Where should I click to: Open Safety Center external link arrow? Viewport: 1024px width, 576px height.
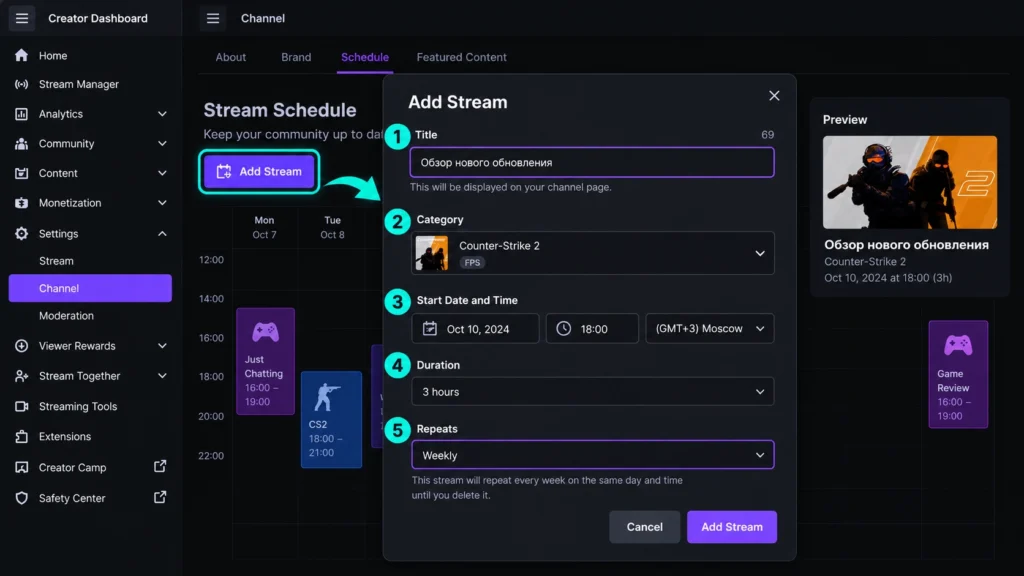[160, 497]
